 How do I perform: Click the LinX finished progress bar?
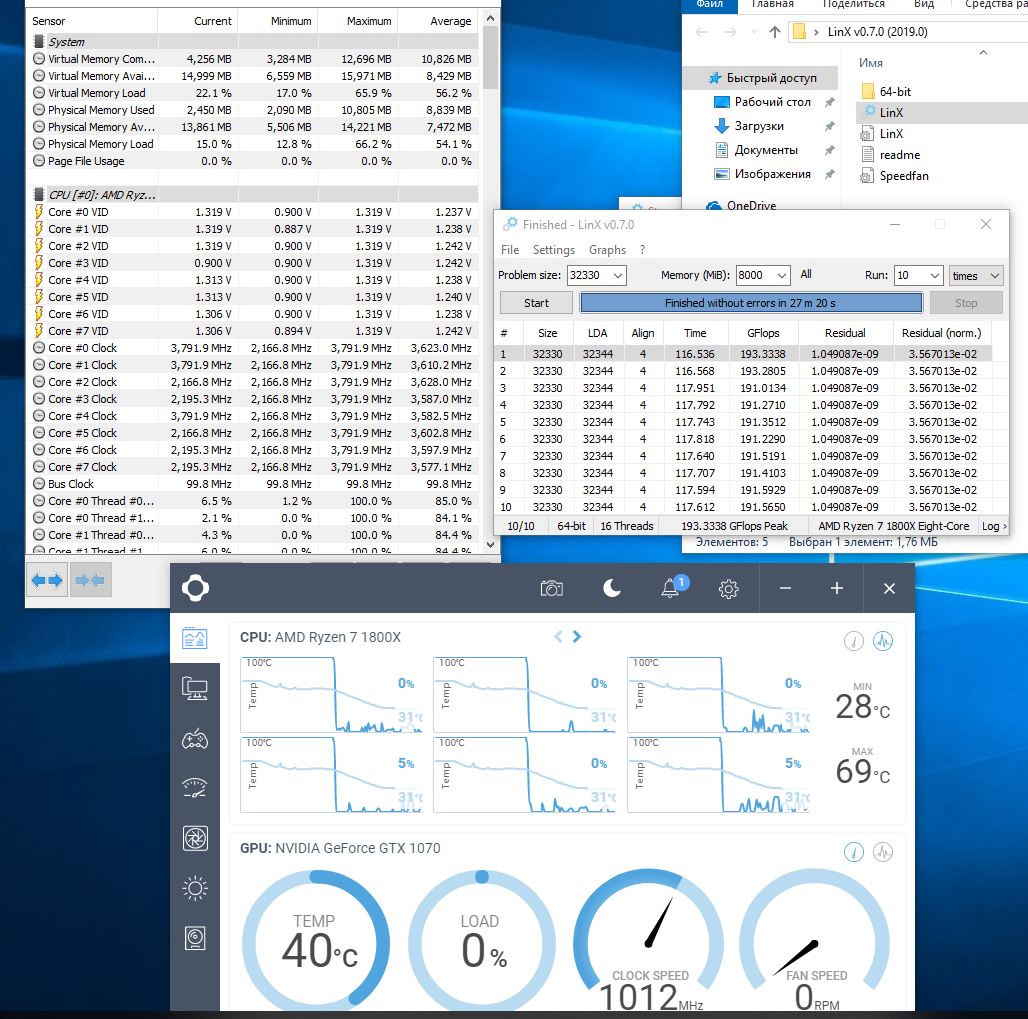(751, 303)
